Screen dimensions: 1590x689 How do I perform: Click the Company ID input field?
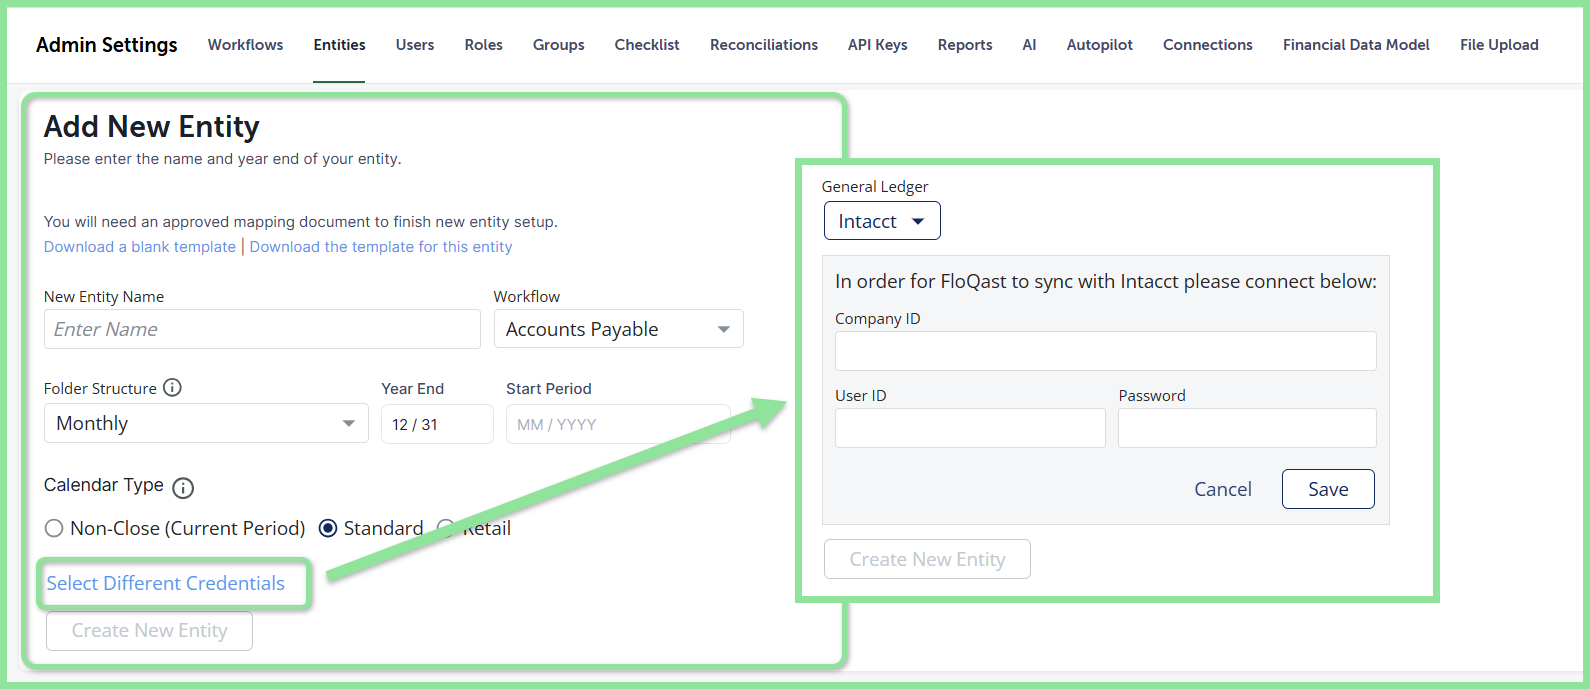click(x=1106, y=351)
